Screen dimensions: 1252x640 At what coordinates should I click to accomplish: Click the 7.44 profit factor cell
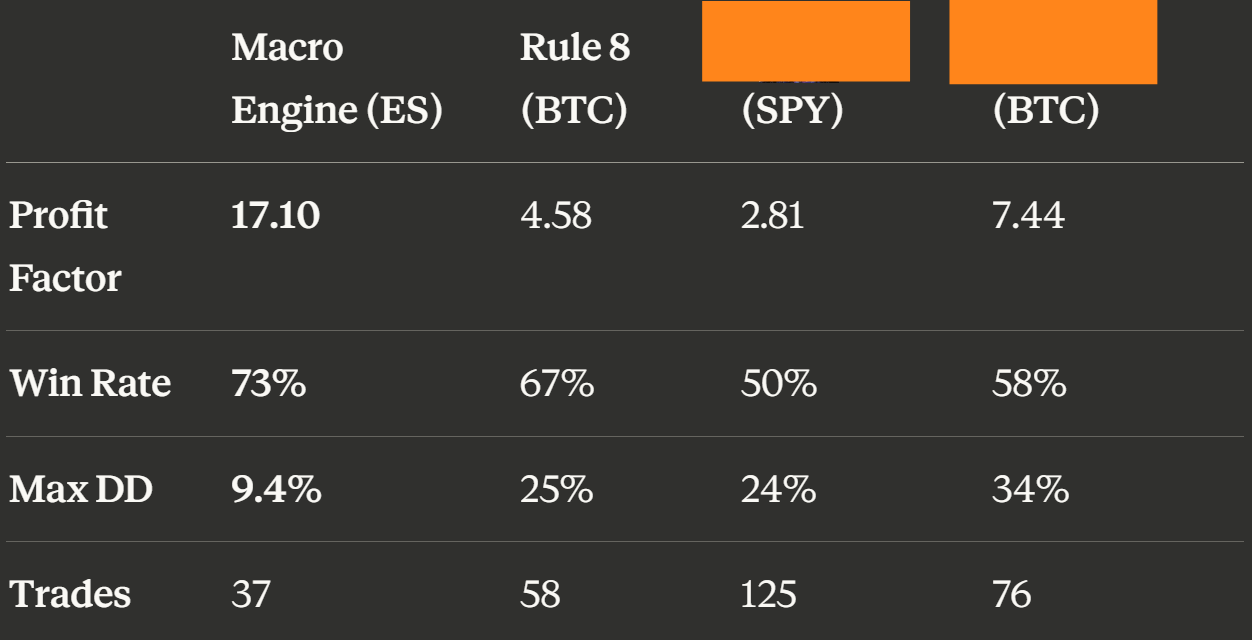click(1028, 215)
